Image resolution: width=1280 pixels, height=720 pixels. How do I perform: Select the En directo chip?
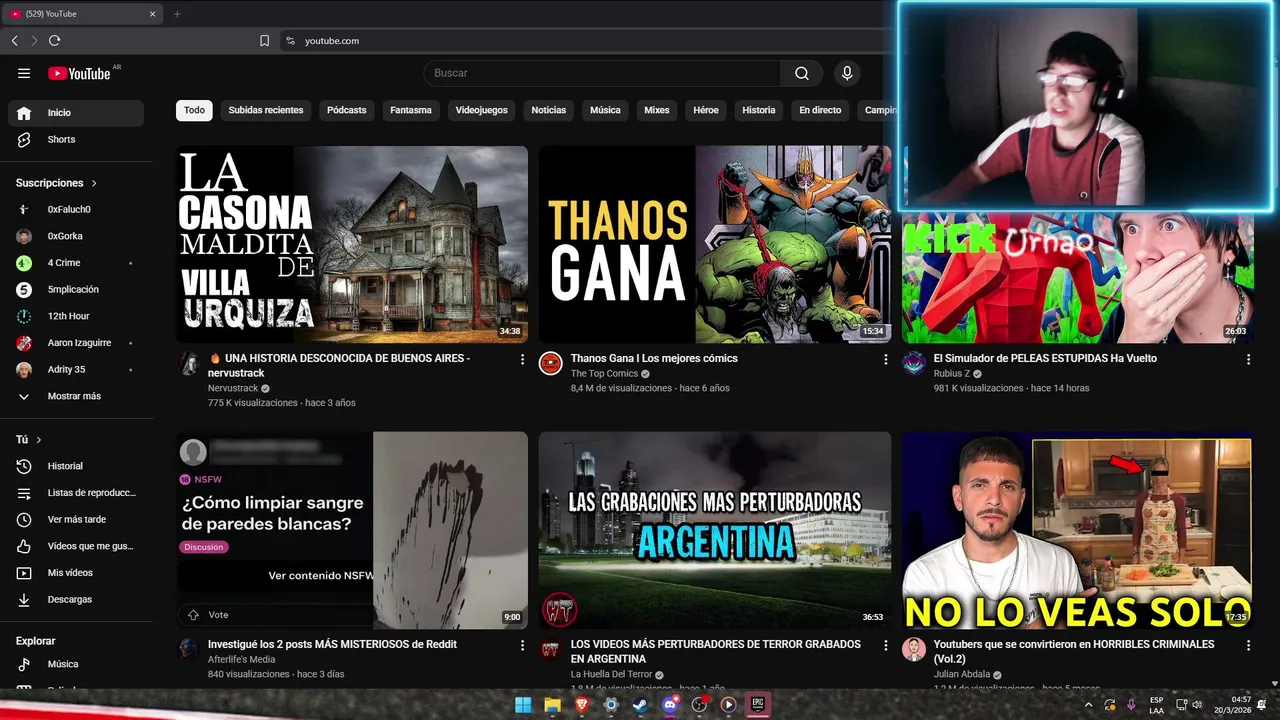click(820, 110)
